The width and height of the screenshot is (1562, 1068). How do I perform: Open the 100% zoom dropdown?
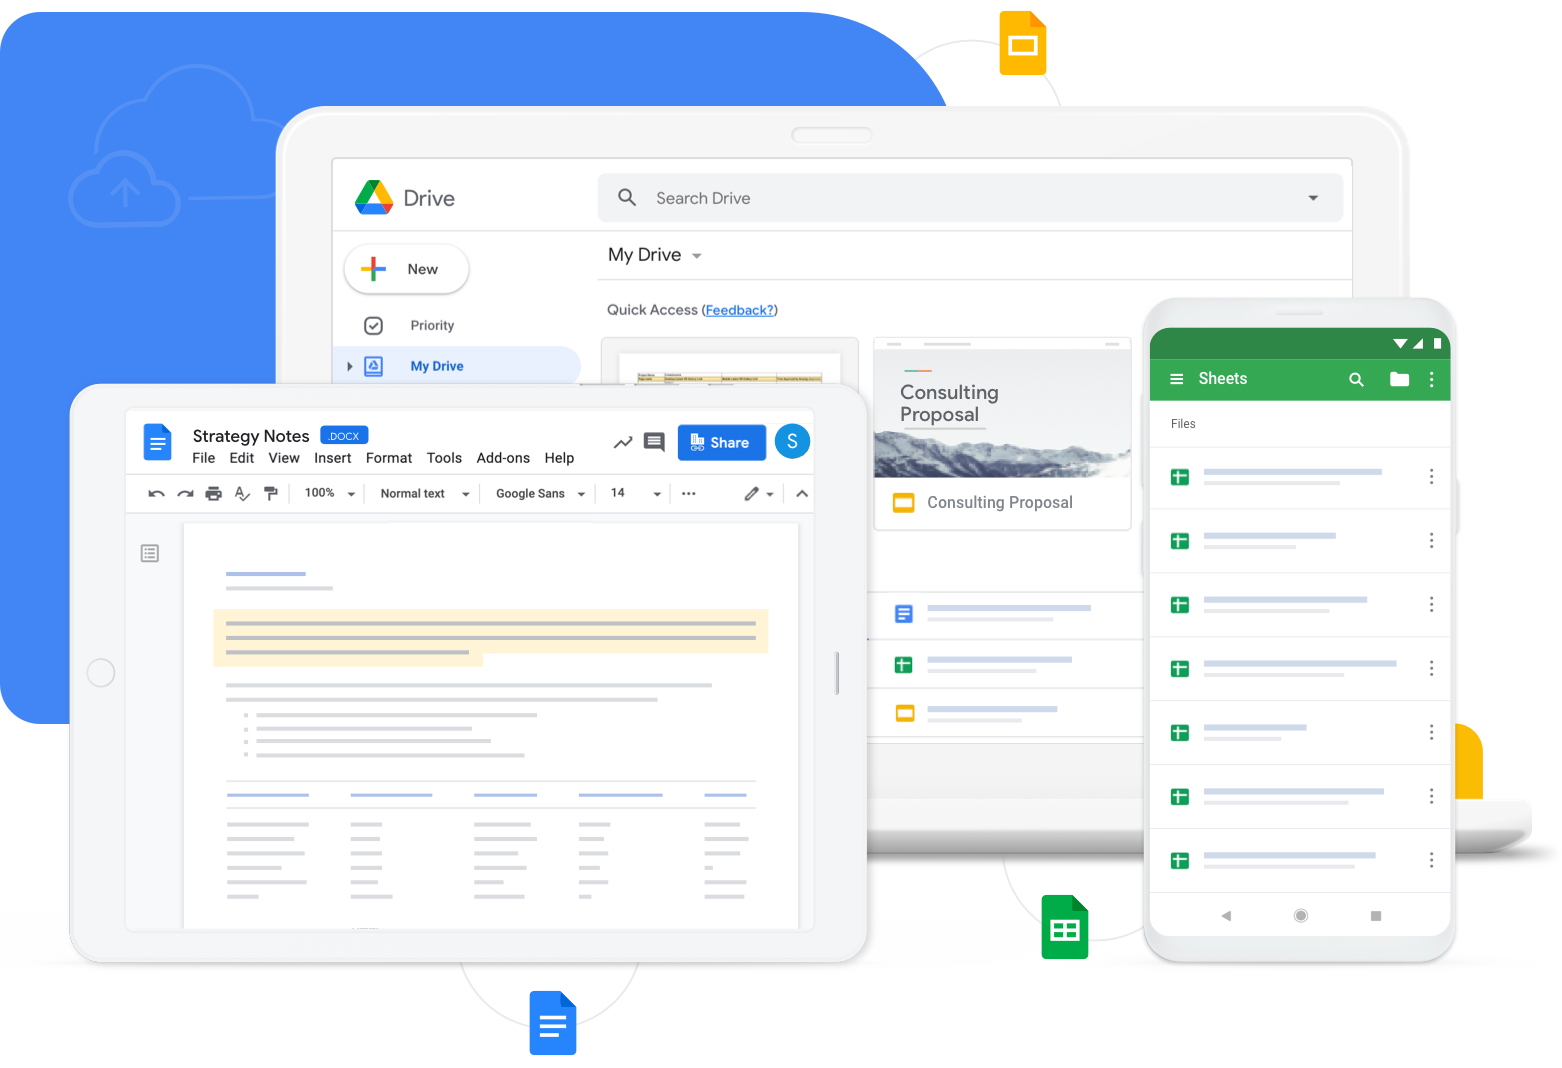click(330, 493)
